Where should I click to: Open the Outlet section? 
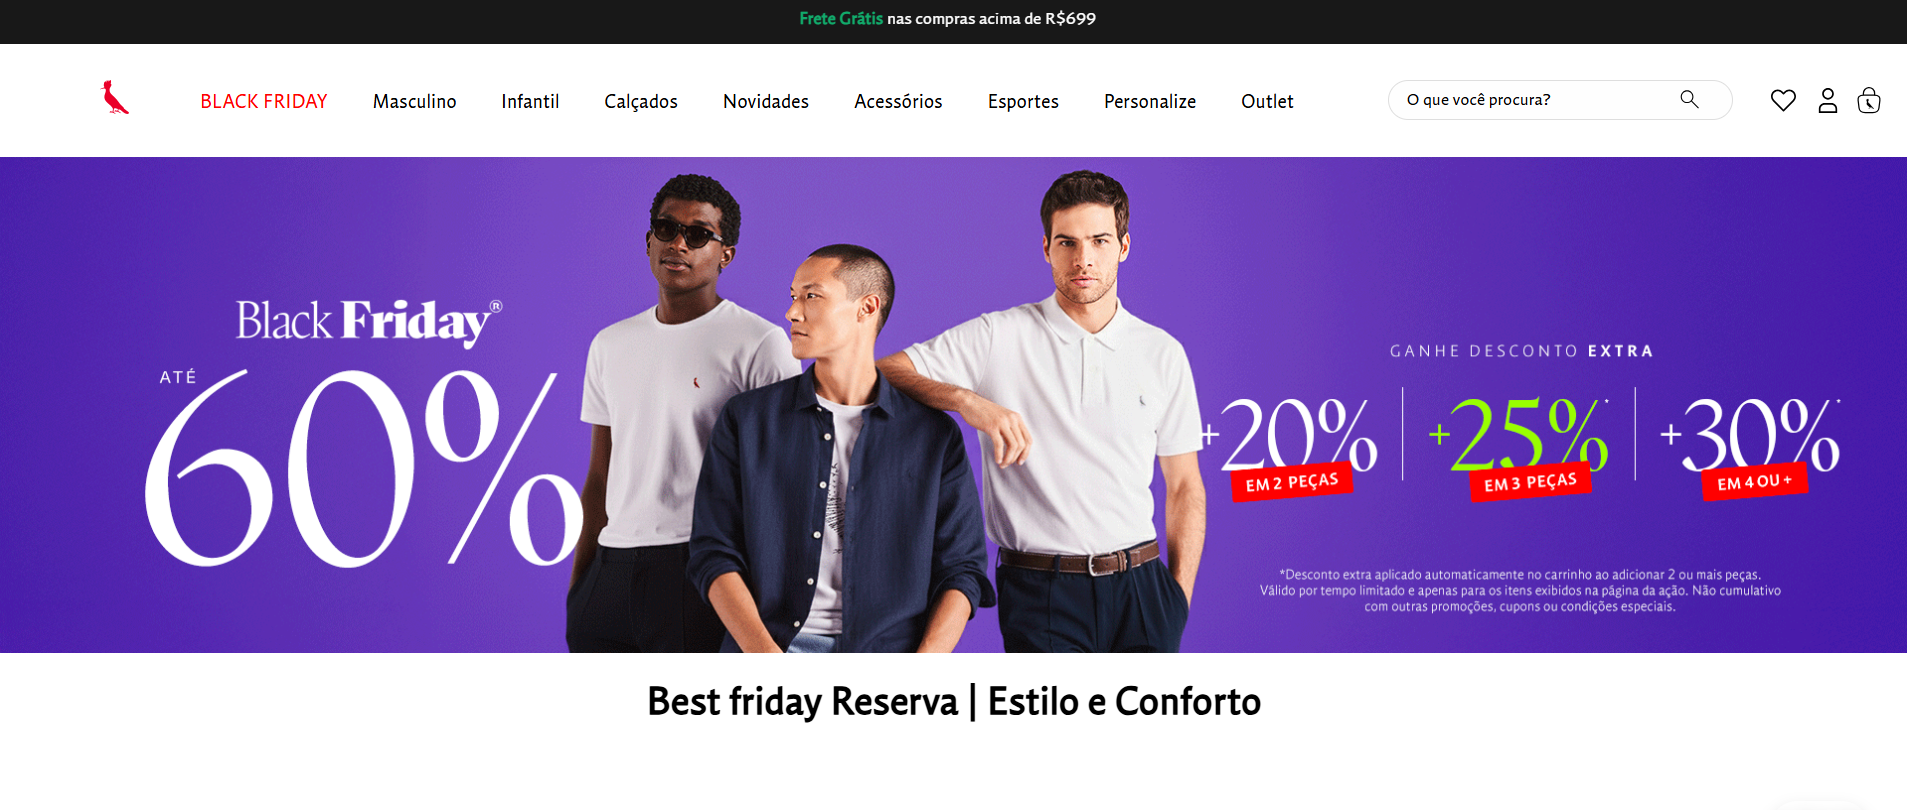[1267, 101]
